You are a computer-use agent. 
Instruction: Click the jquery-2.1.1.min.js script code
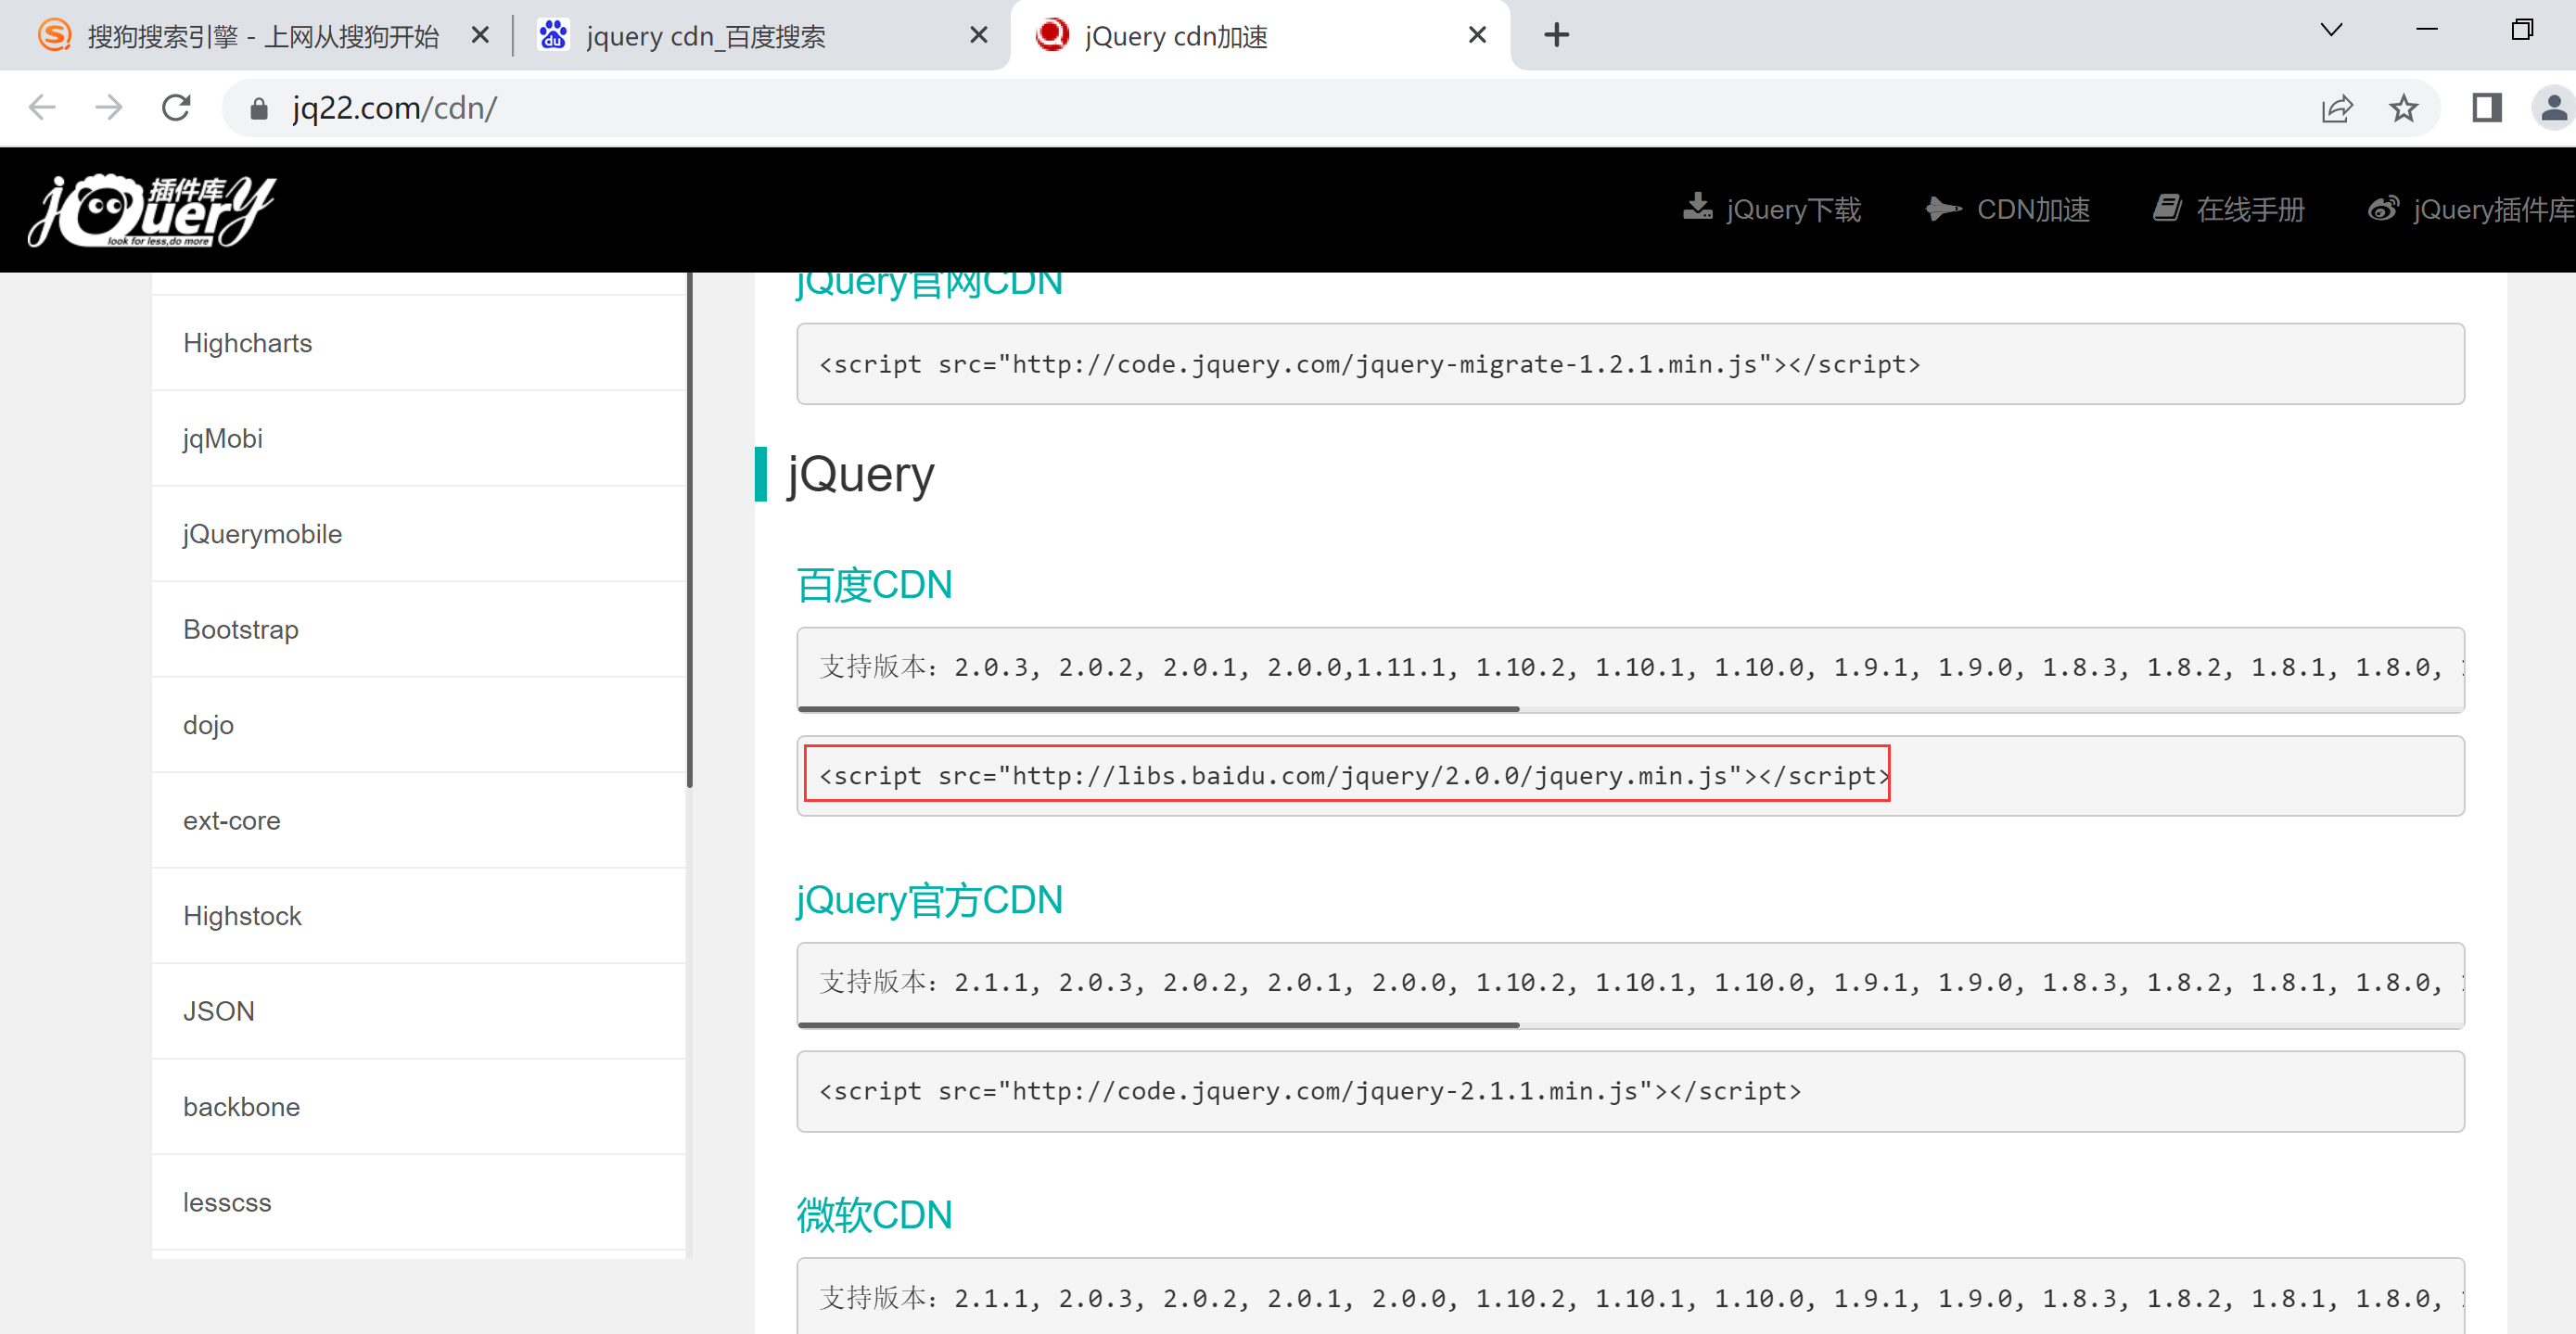[1310, 1091]
